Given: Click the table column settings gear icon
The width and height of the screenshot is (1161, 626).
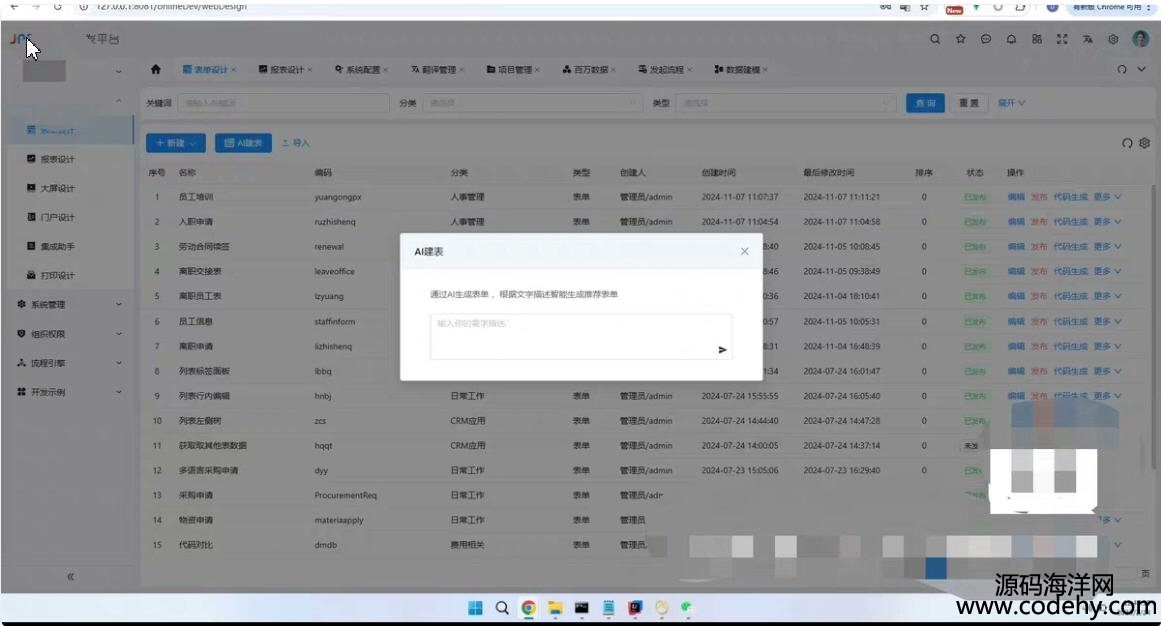Looking at the screenshot, I should point(1145,143).
